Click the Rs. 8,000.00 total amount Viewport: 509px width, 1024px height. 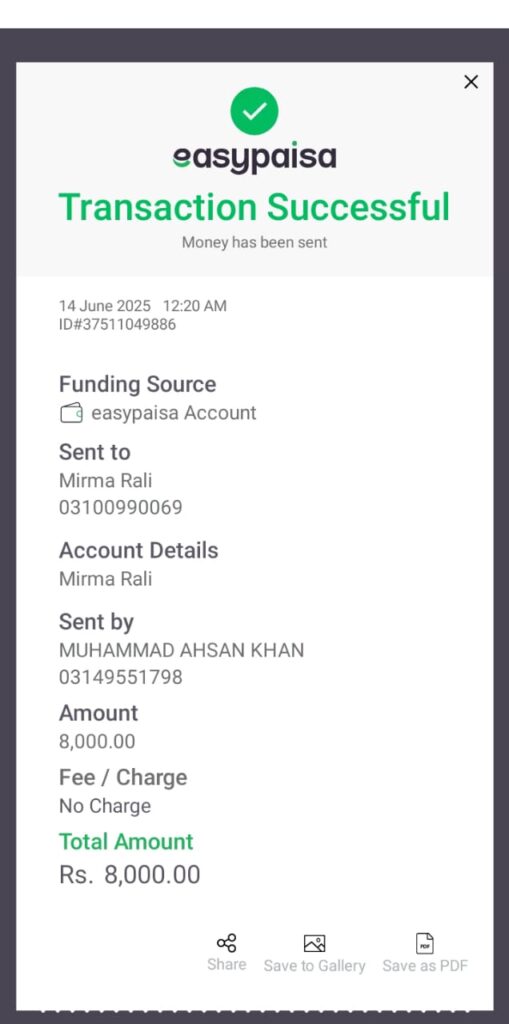click(x=129, y=875)
